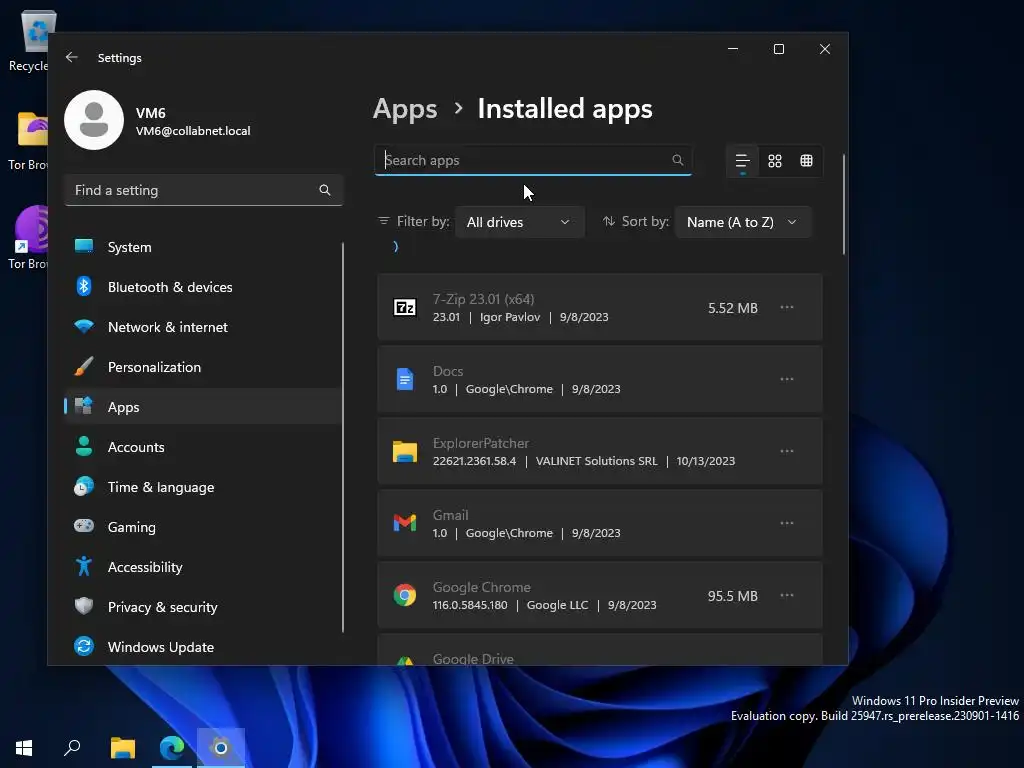Image resolution: width=1024 pixels, height=768 pixels.
Task: Open Accessibility settings
Action: point(203,567)
